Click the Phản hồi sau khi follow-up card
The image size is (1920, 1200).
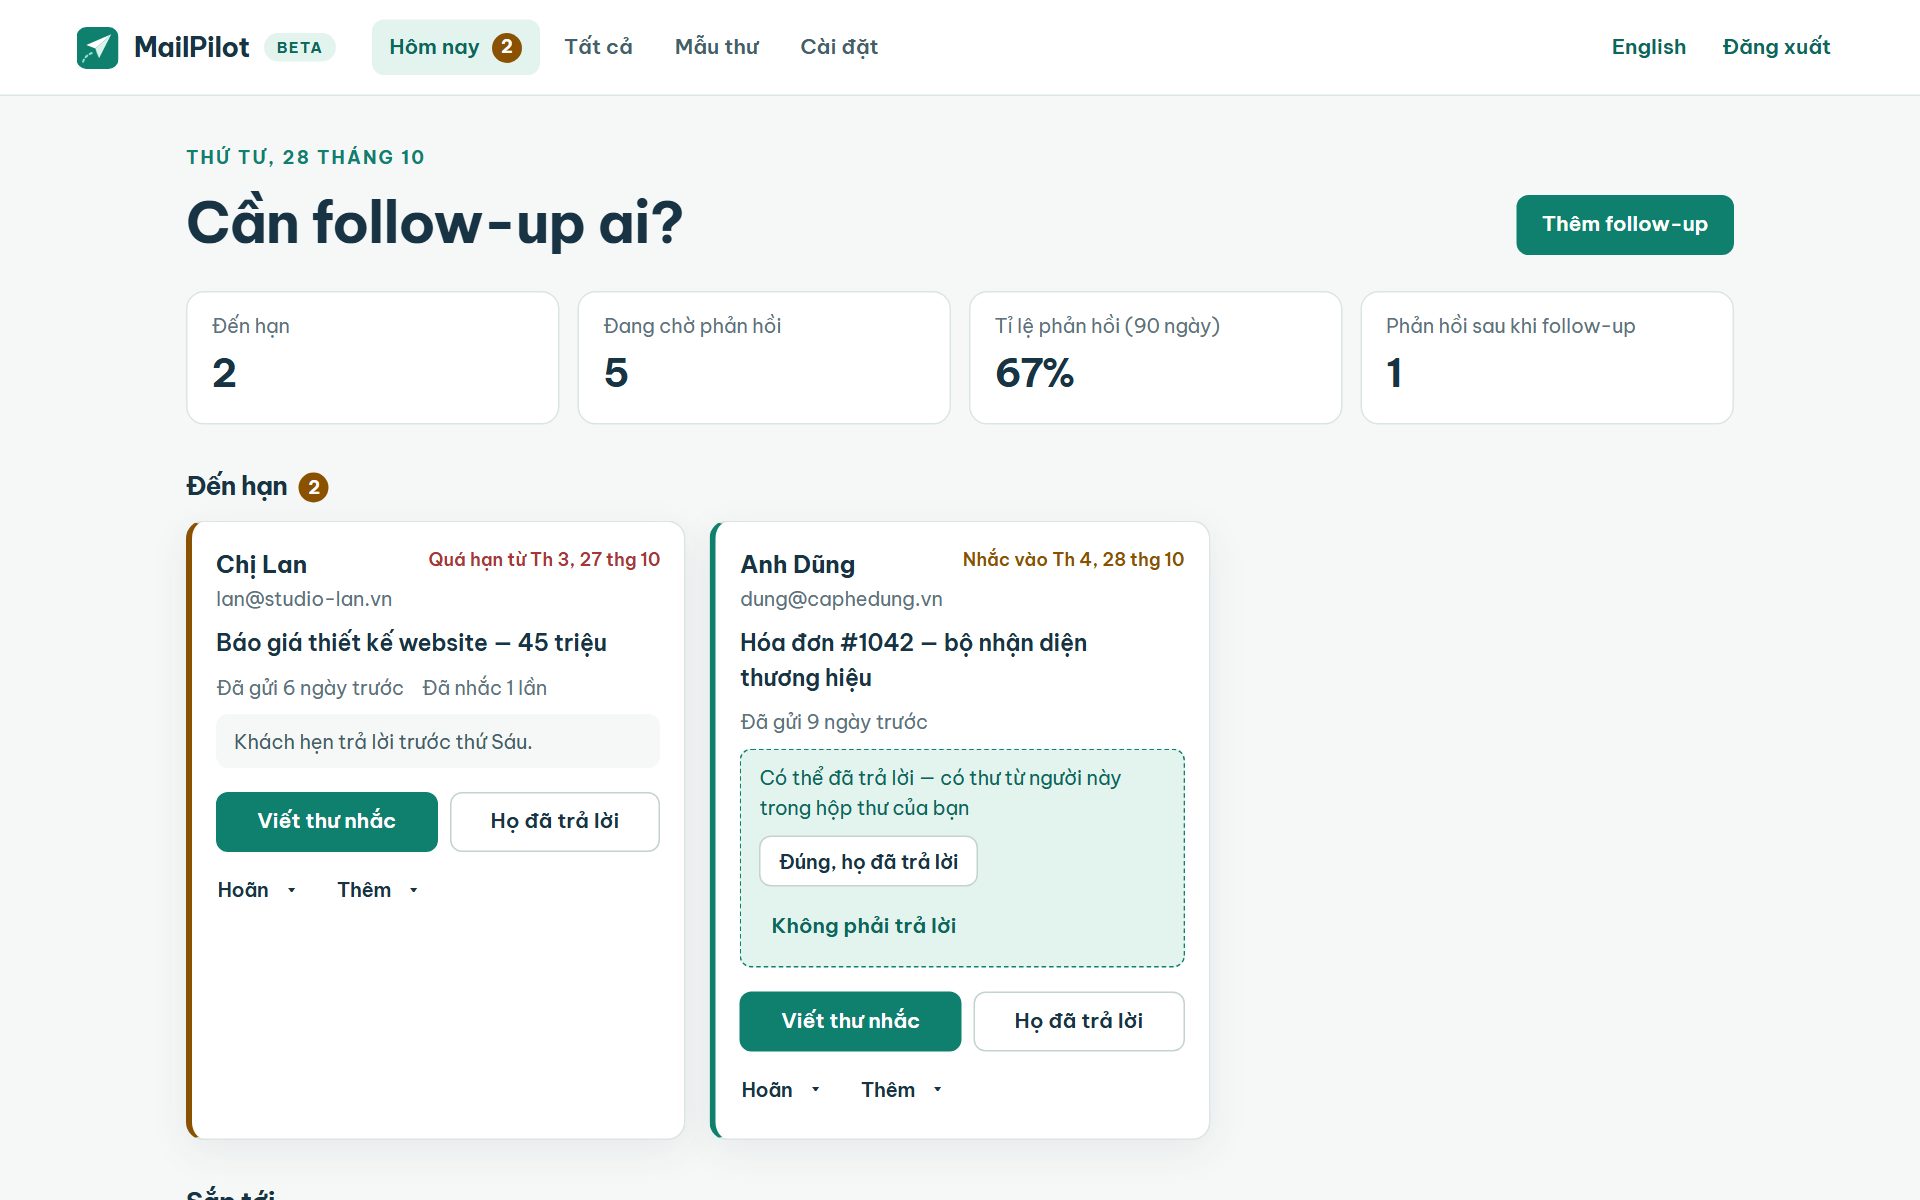(x=1546, y=358)
